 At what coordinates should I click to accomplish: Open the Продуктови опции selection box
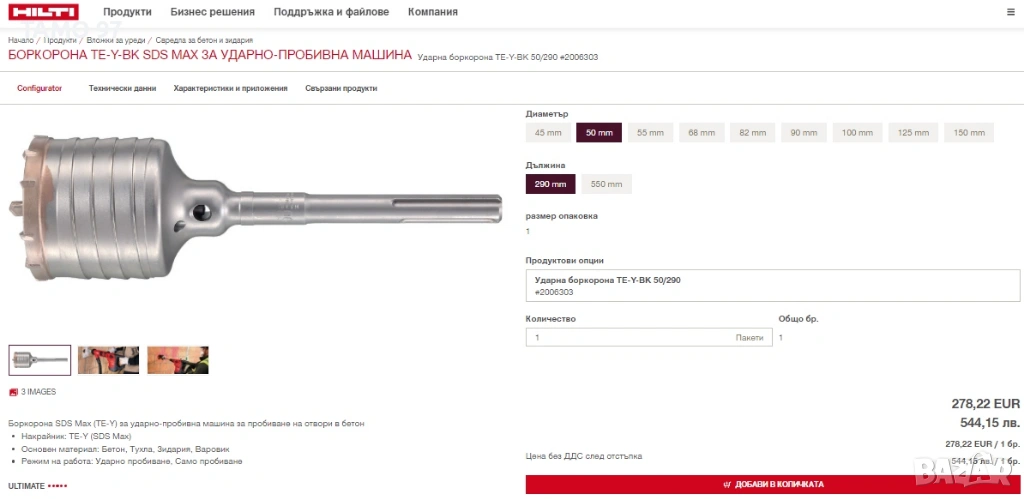click(x=773, y=285)
